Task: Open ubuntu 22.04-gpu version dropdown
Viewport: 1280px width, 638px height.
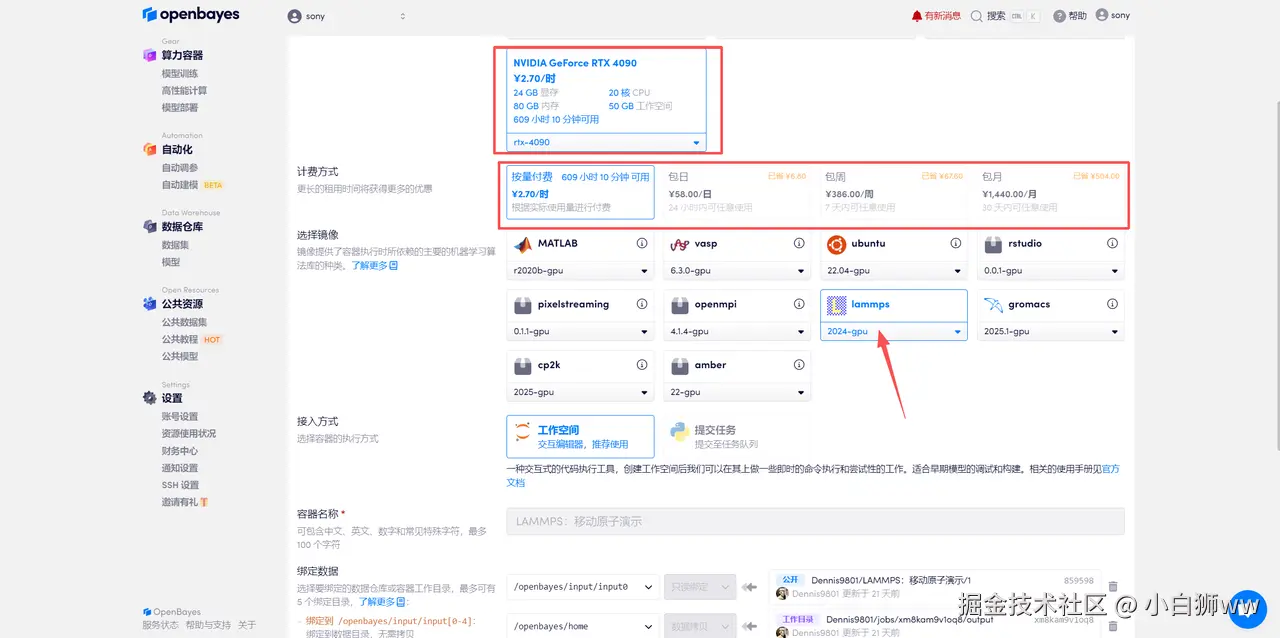Action: coord(893,271)
